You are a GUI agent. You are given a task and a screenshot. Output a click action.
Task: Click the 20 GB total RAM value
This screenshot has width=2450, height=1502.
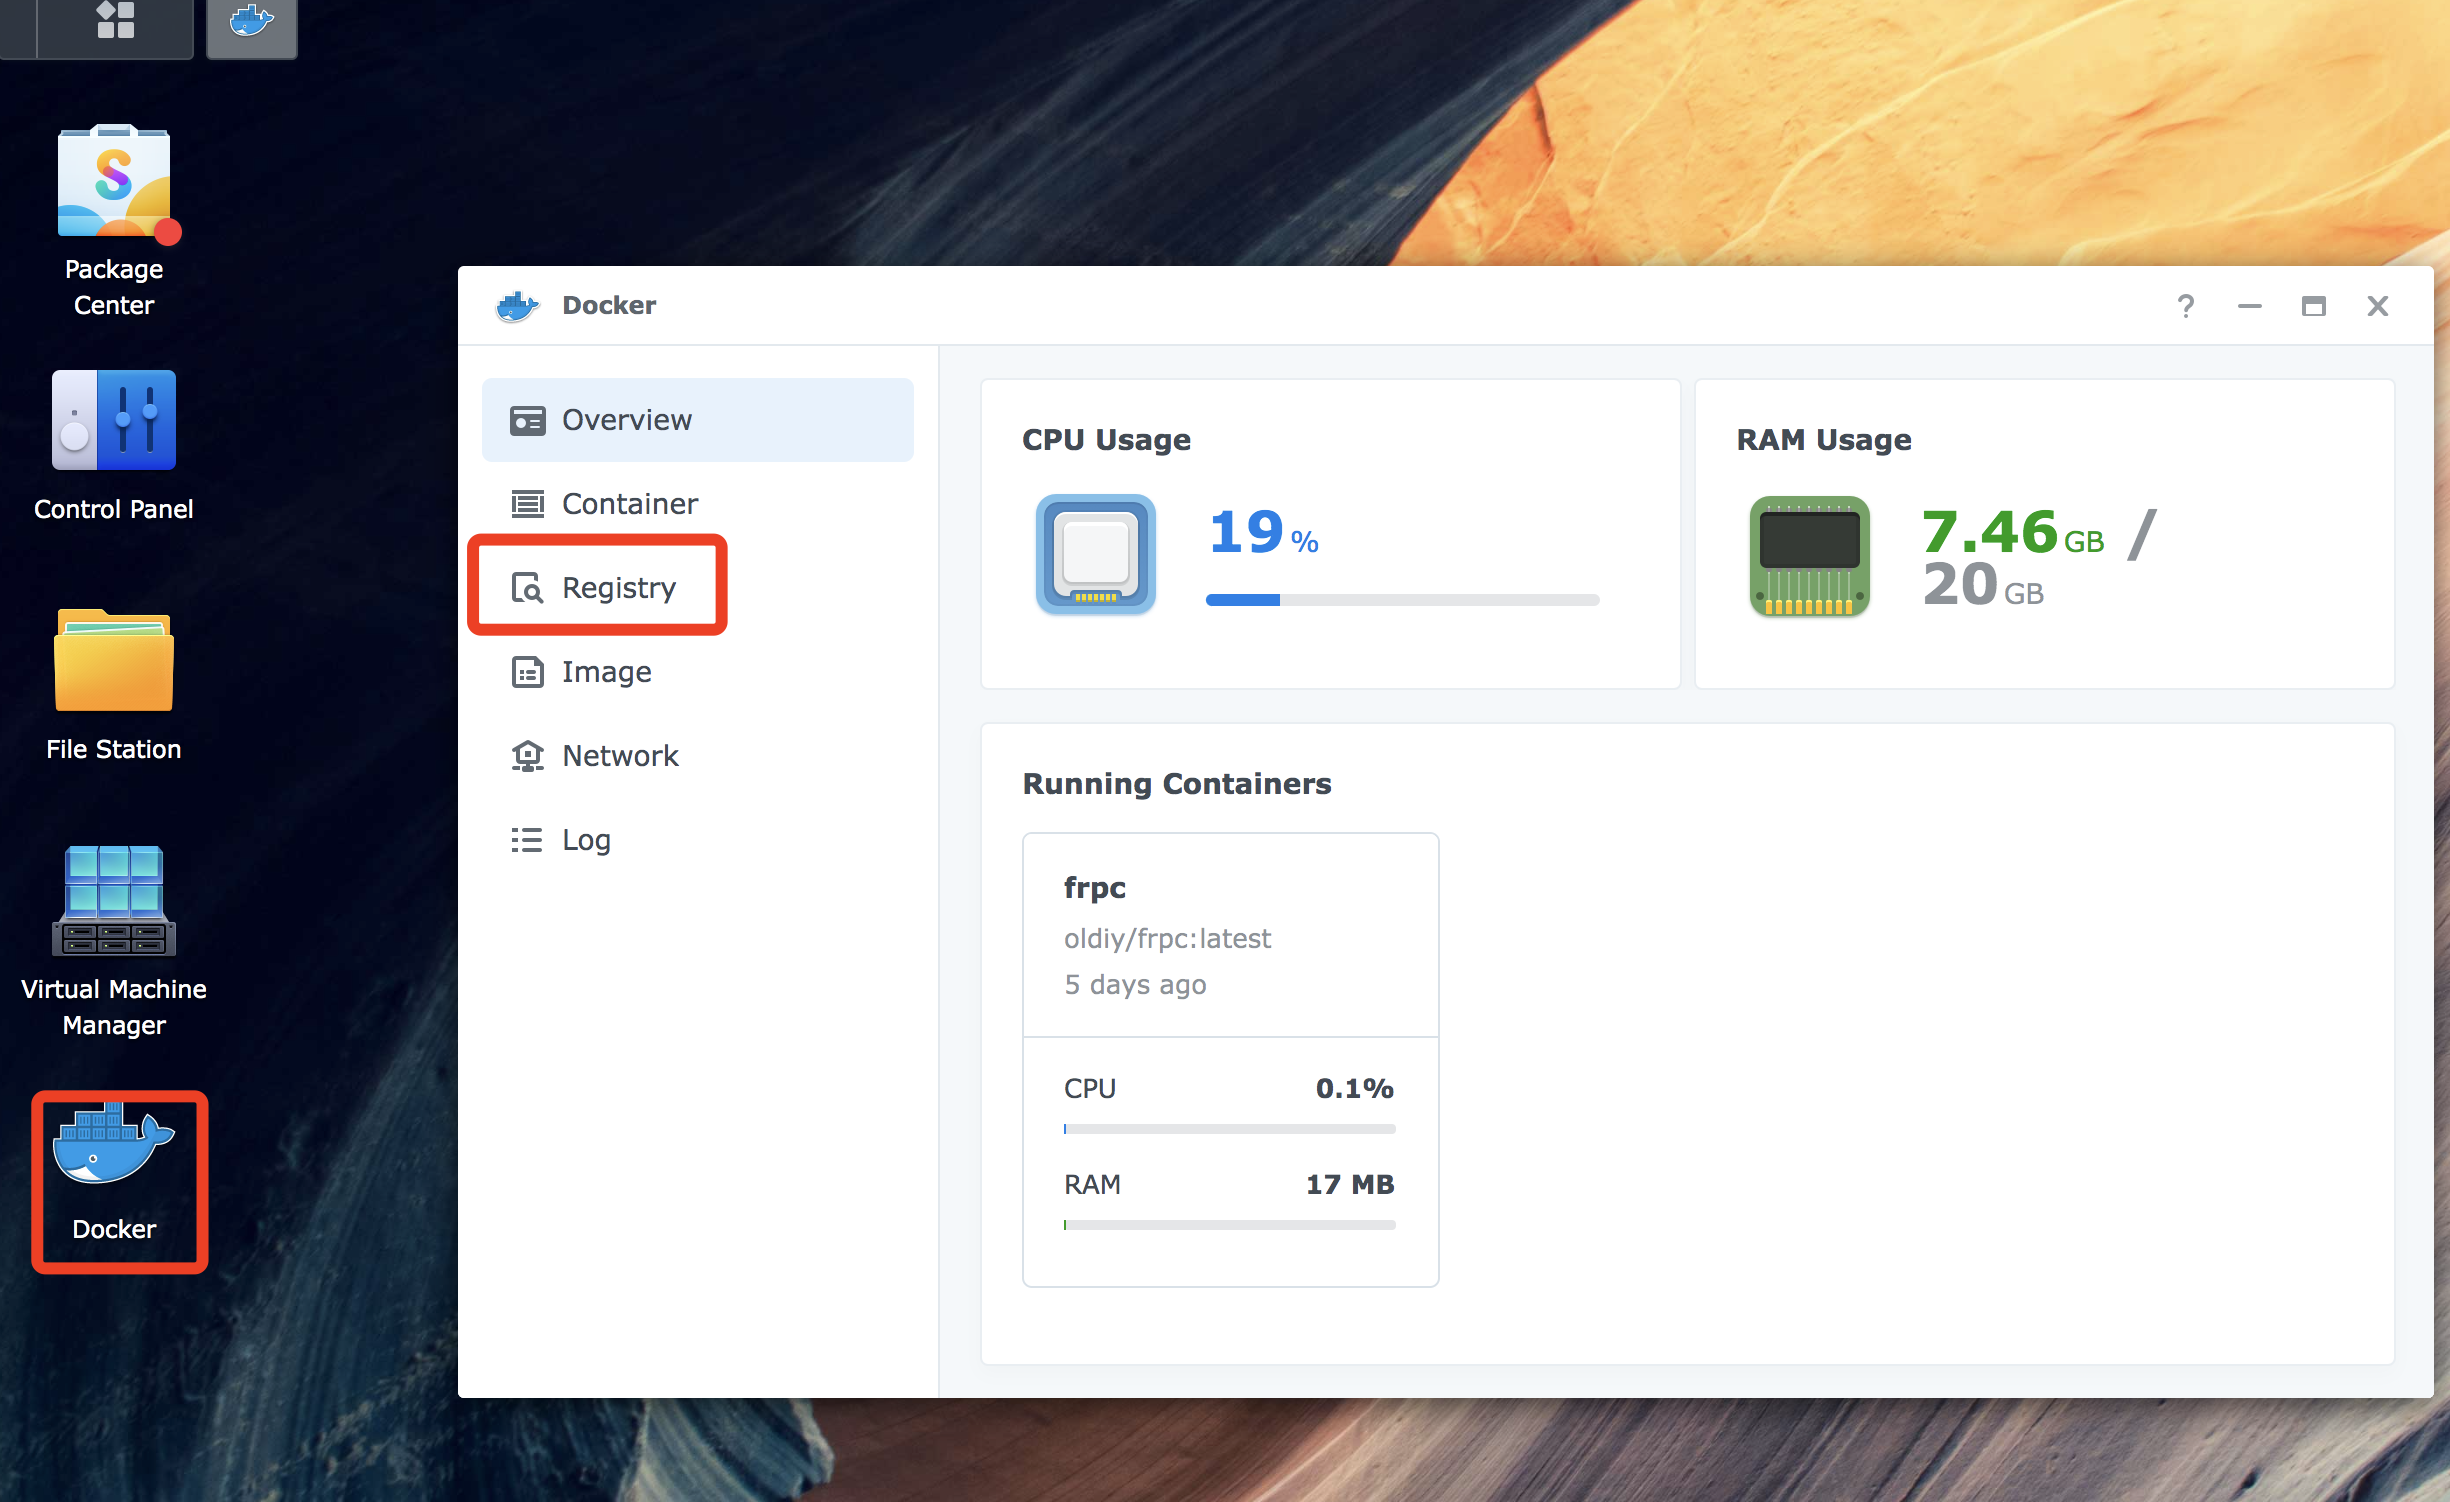point(1983,585)
